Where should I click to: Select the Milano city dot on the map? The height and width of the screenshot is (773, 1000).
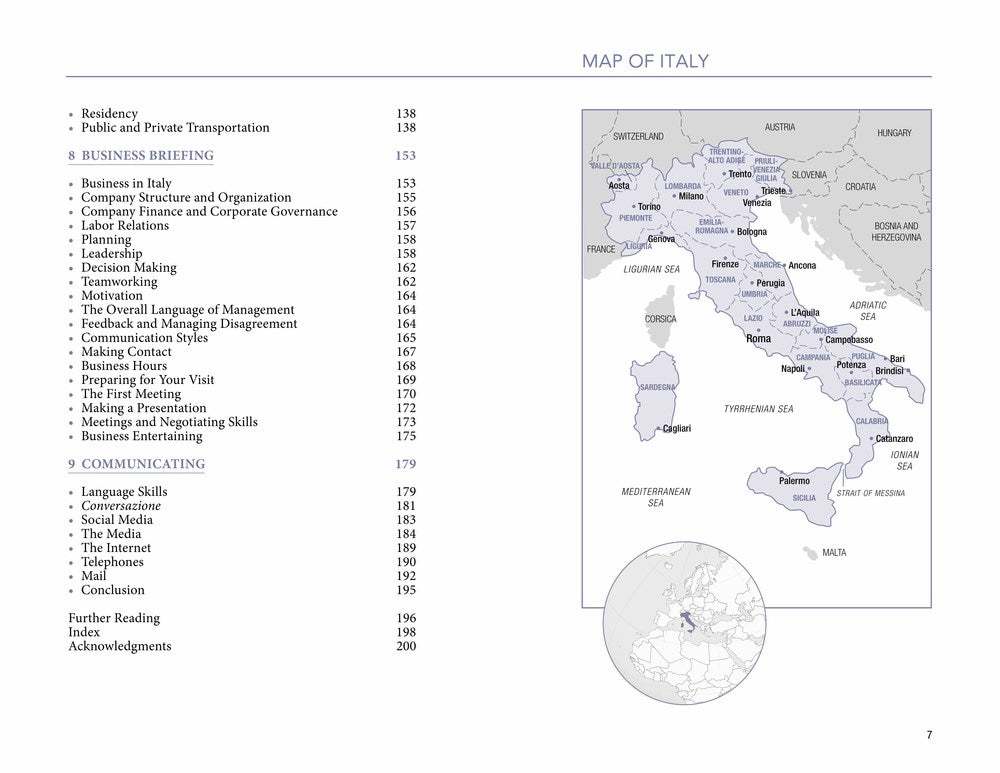coord(675,196)
